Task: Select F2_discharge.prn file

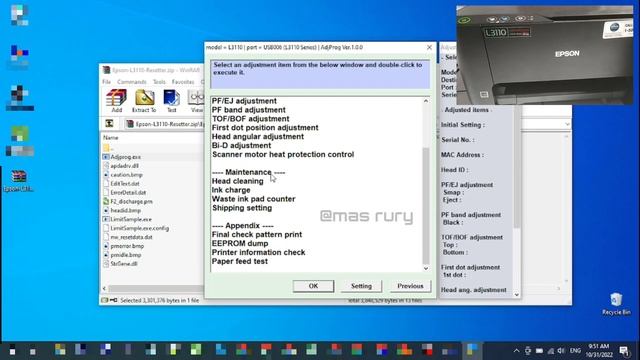Action: point(131,202)
